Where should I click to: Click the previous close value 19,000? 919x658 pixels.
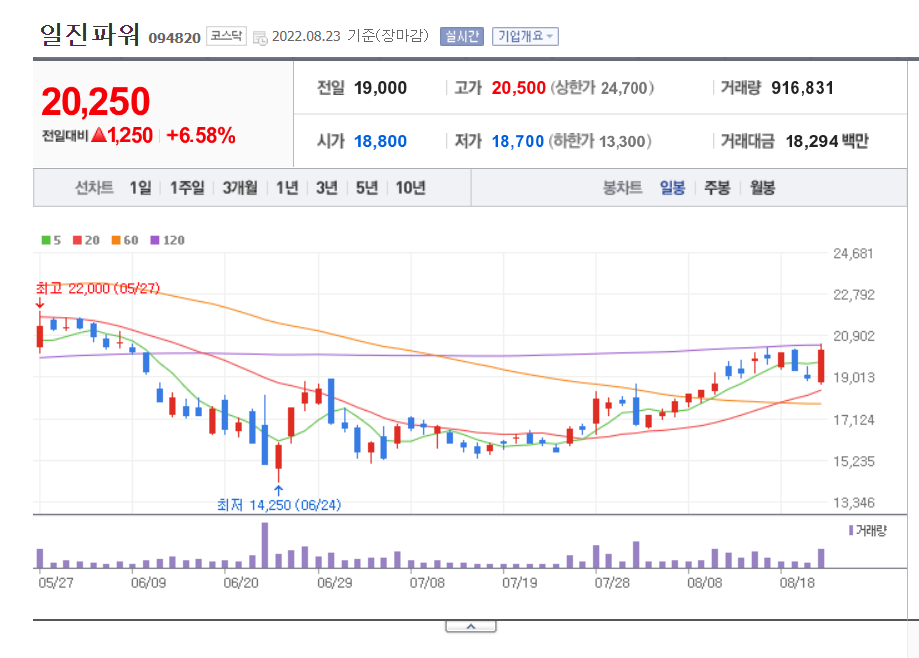(380, 88)
